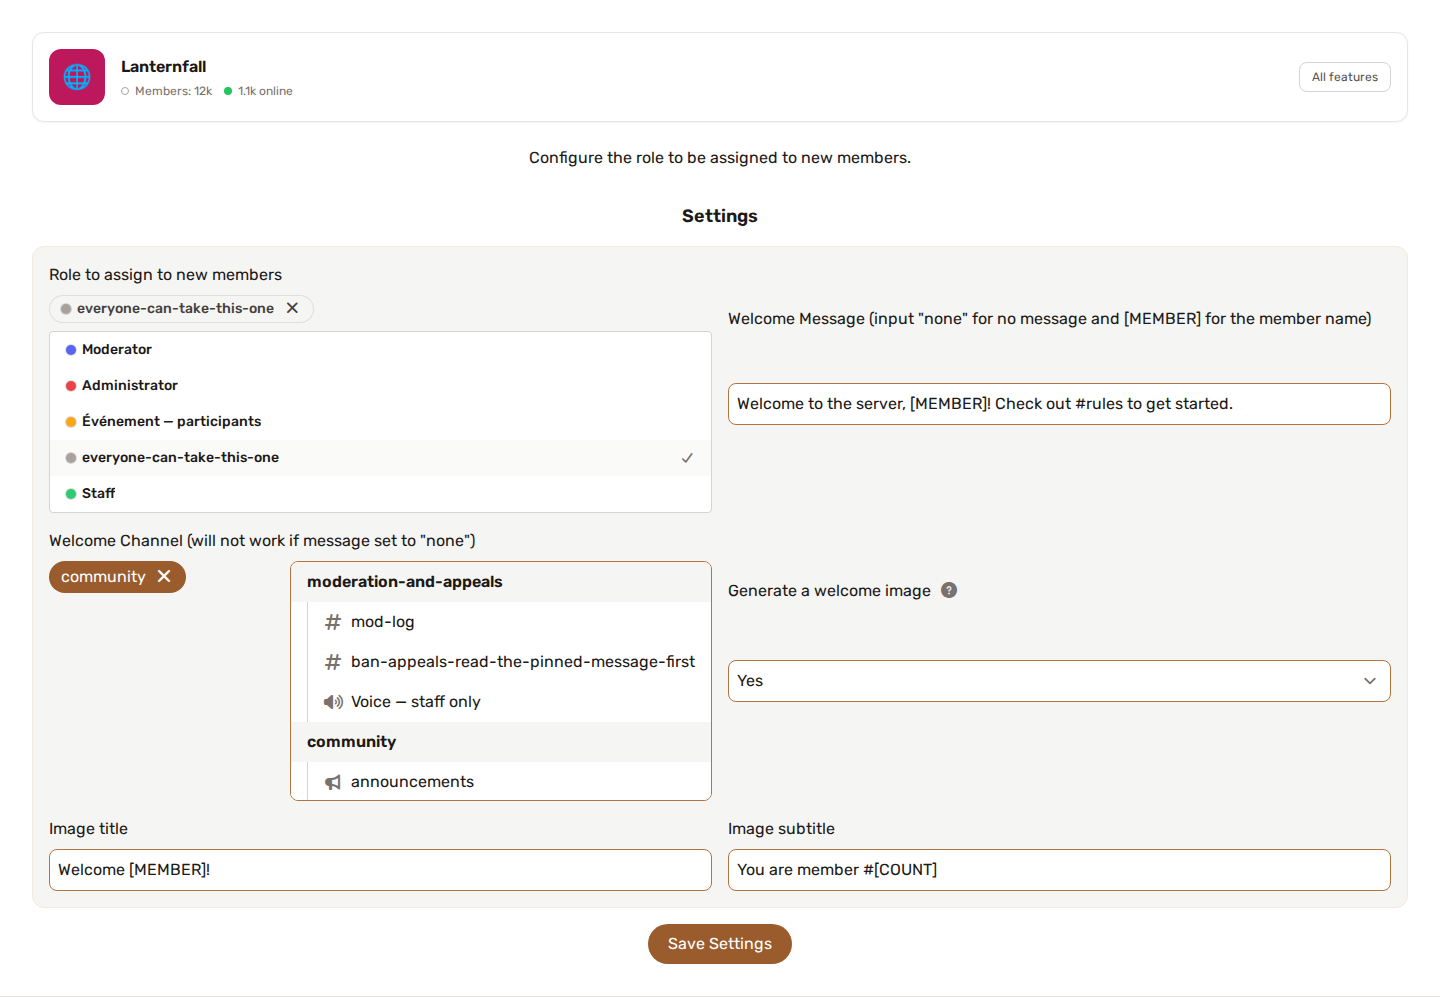Focus the Welcome Message text field
Screen dimensions: 1440x997
(x=1059, y=404)
